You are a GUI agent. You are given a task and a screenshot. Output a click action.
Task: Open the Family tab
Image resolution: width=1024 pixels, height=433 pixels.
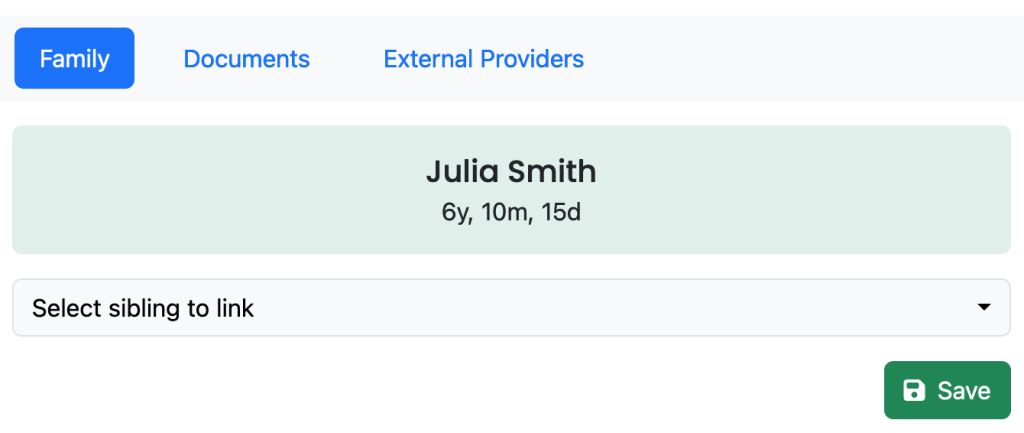(74, 58)
